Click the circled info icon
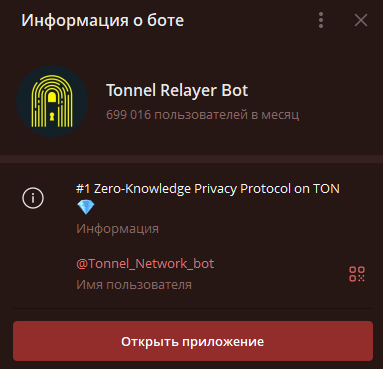The image size is (383, 369). point(33,198)
